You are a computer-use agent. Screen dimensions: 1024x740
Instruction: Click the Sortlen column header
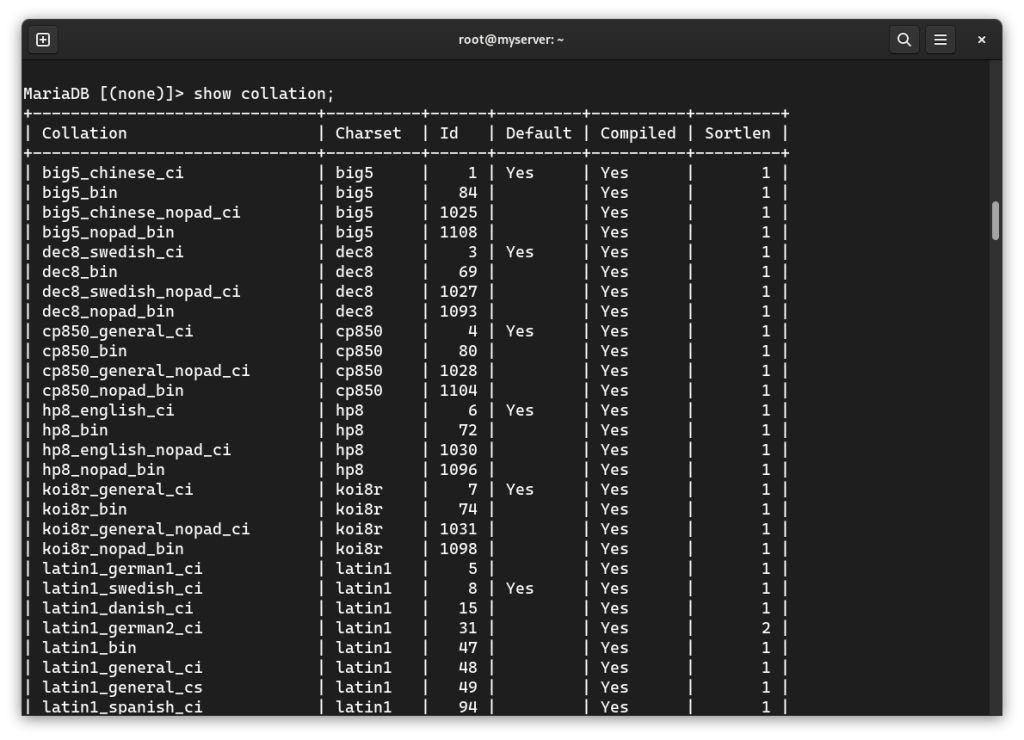click(737, 132)
